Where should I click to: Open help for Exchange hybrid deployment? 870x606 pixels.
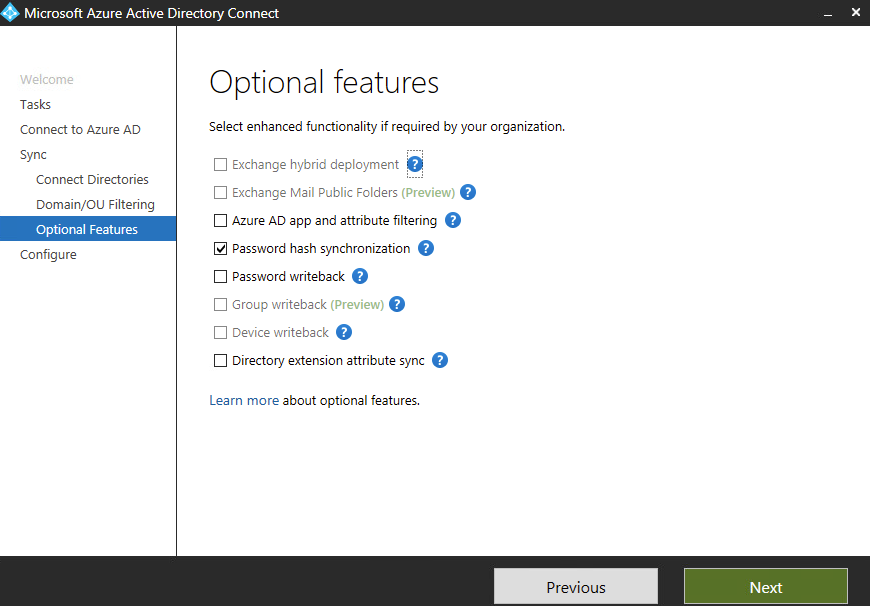point(414,164)
